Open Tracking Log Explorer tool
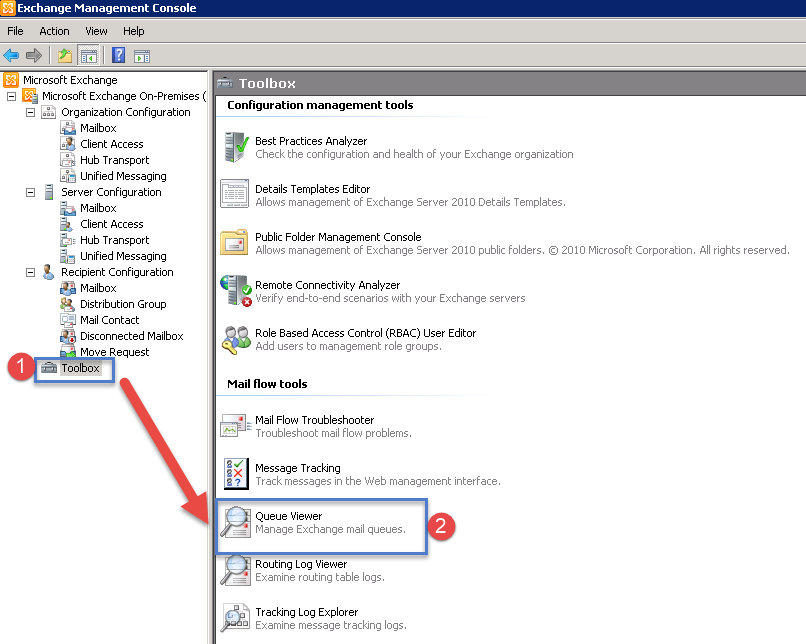 click(x=306, y=612)
